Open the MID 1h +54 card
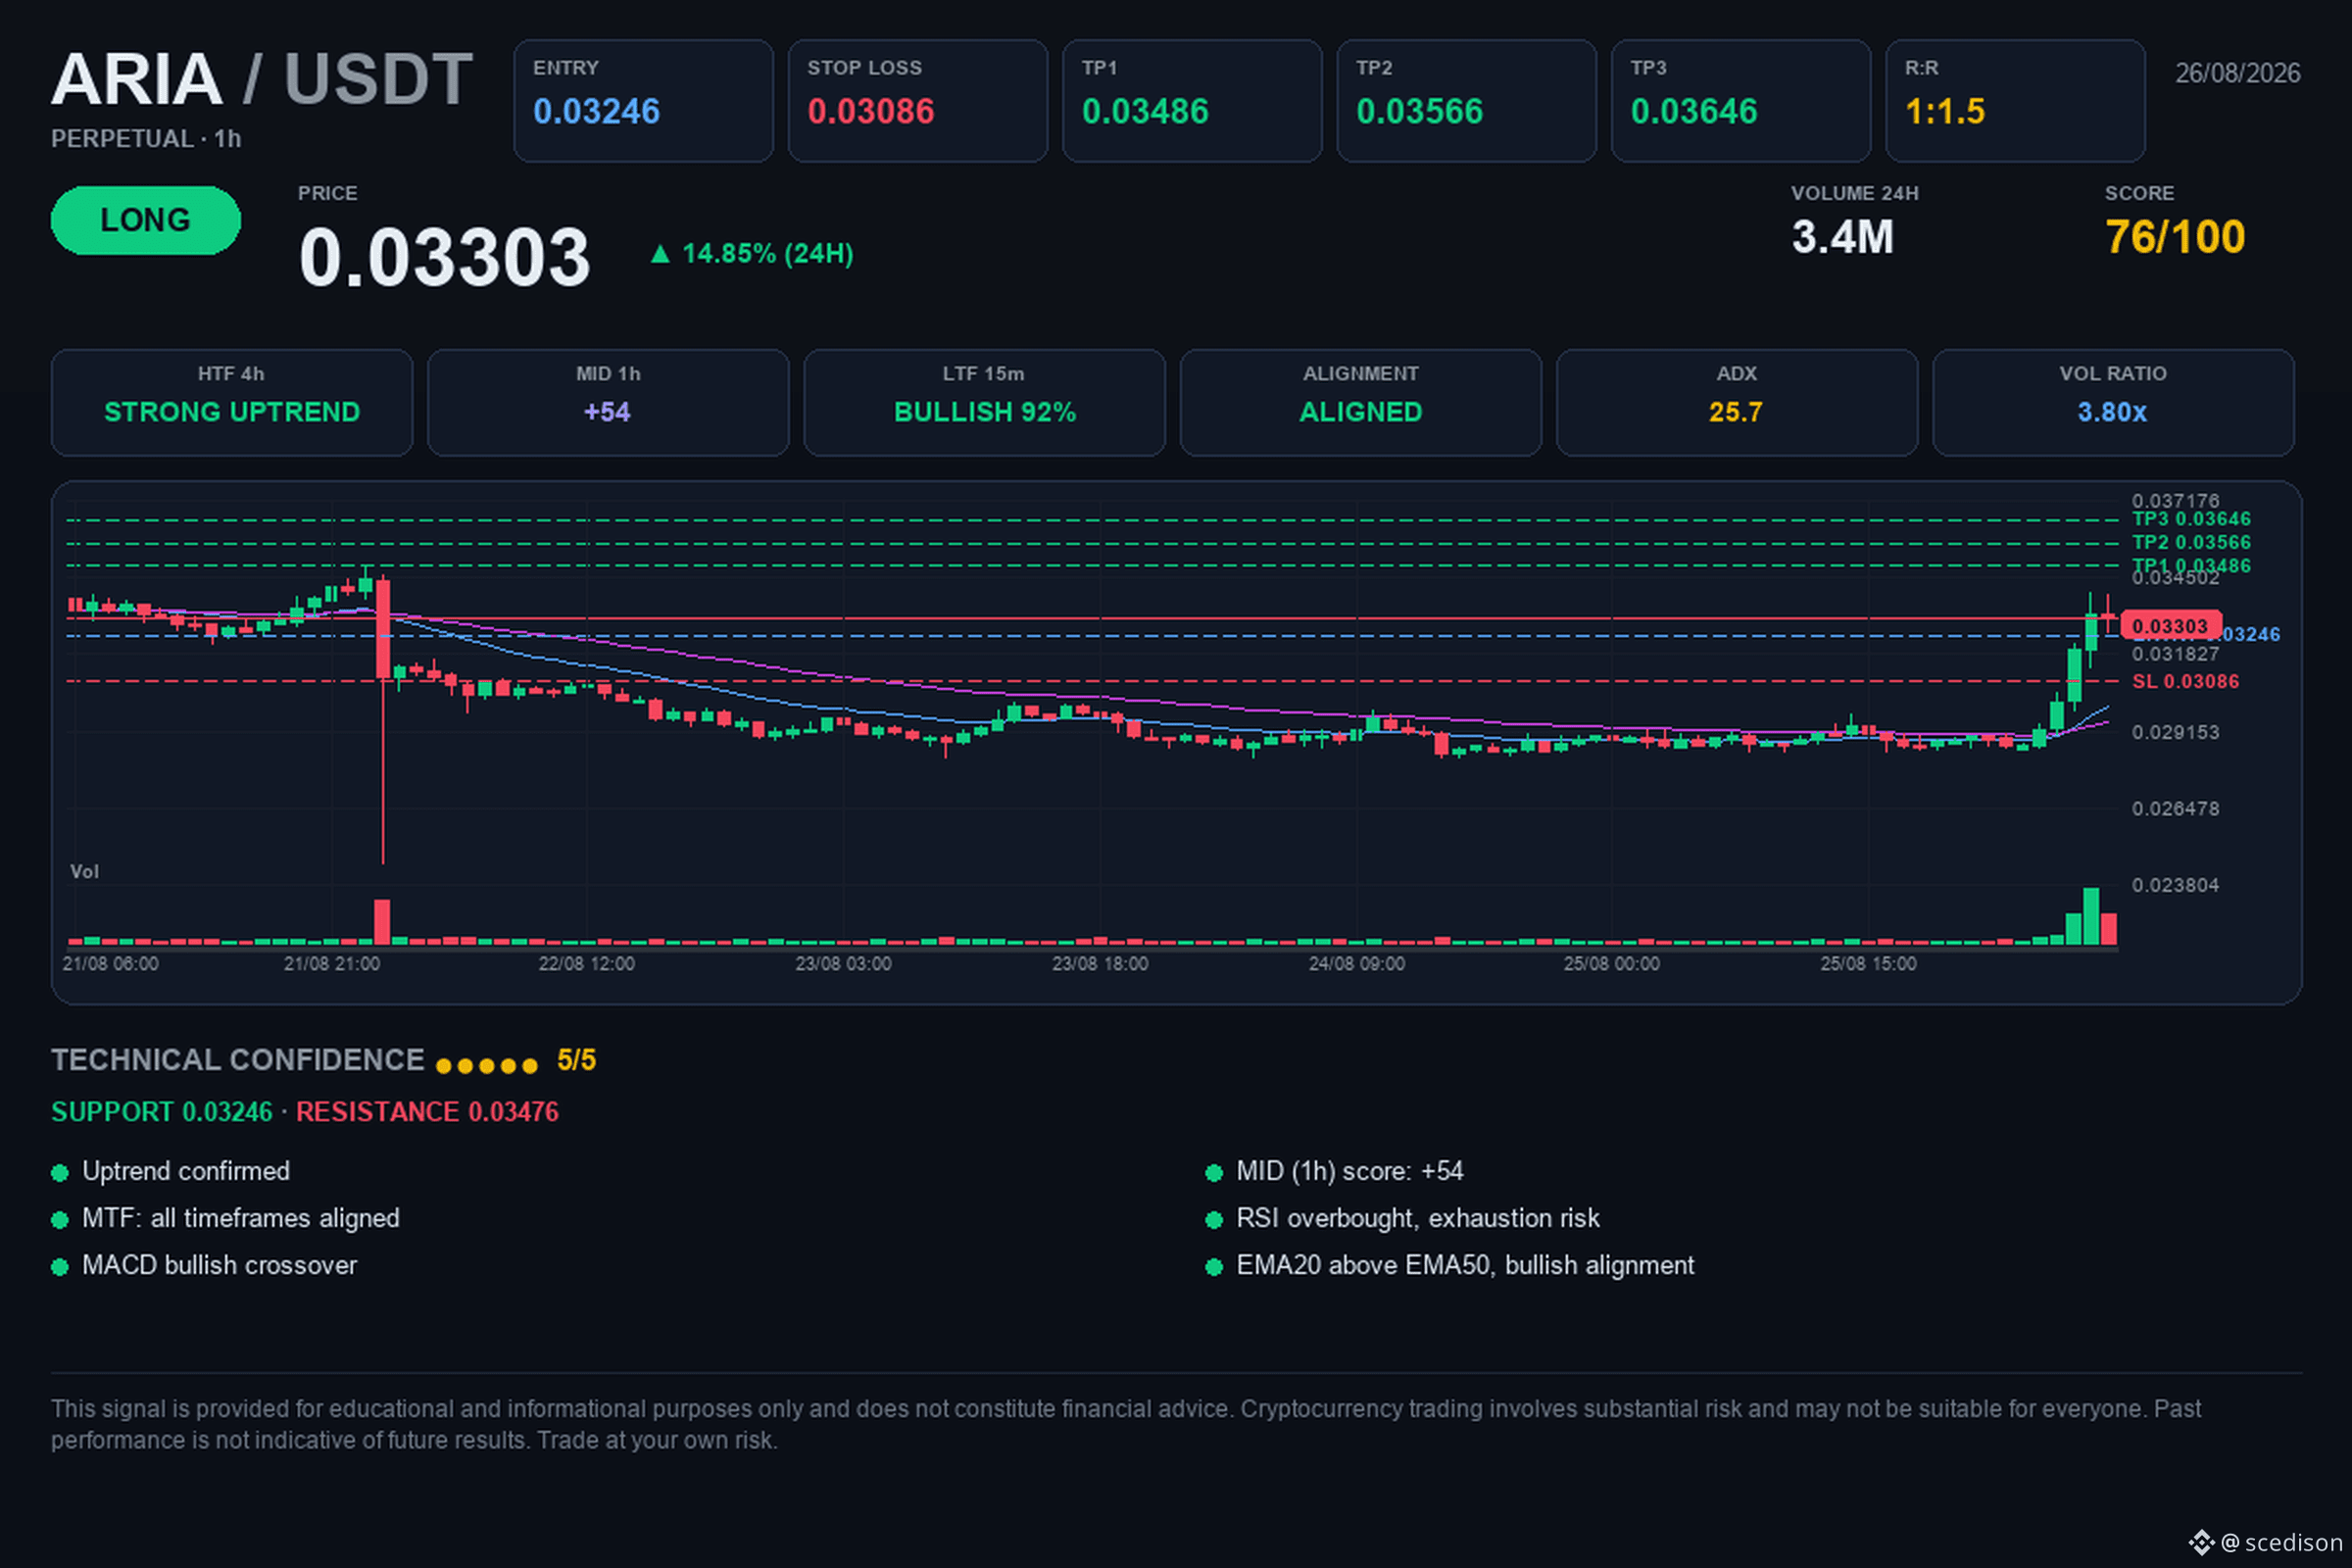 (608, 403)
